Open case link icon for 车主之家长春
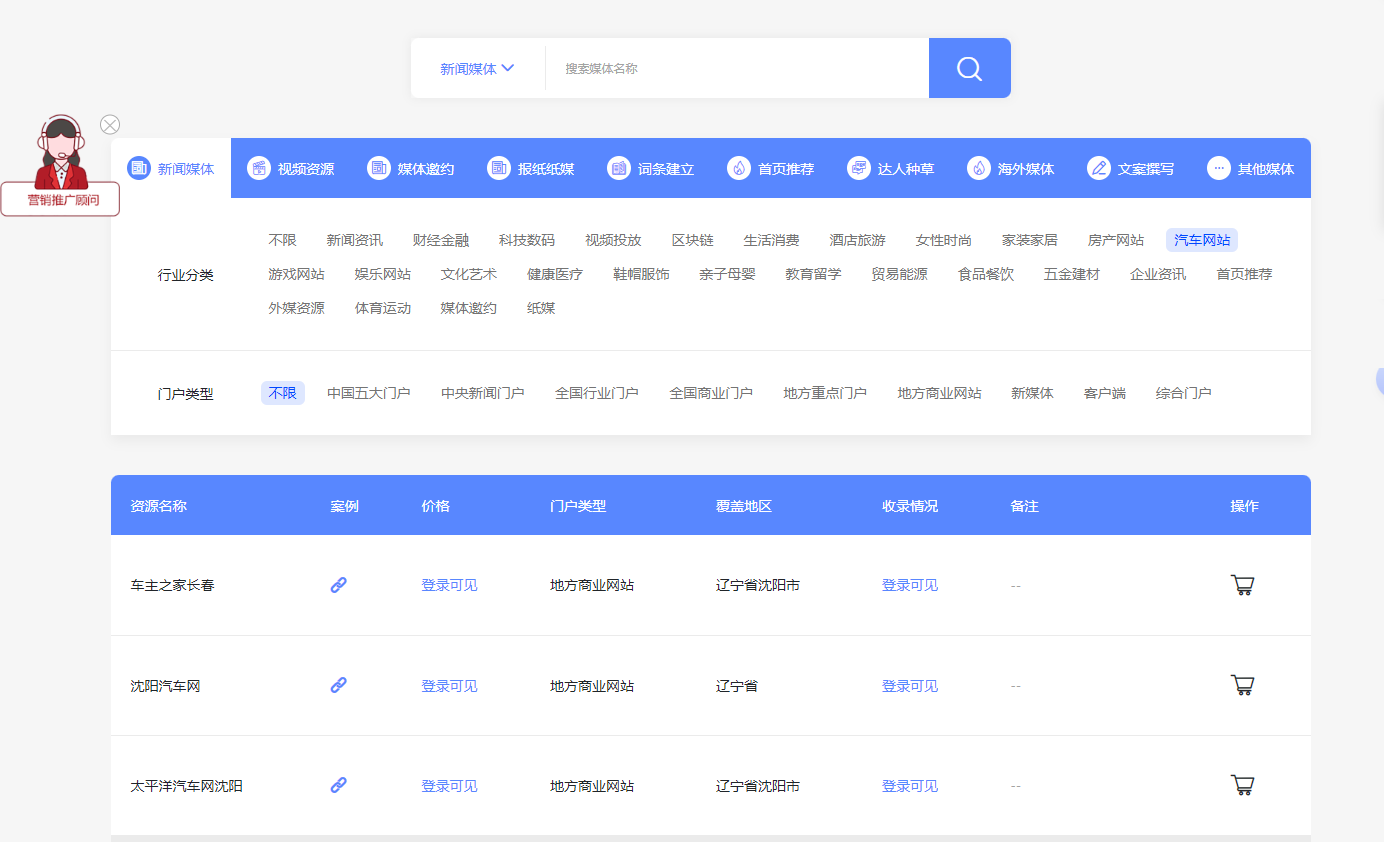Viewport: 1384px width, 842px height. [x=339, y=586]
